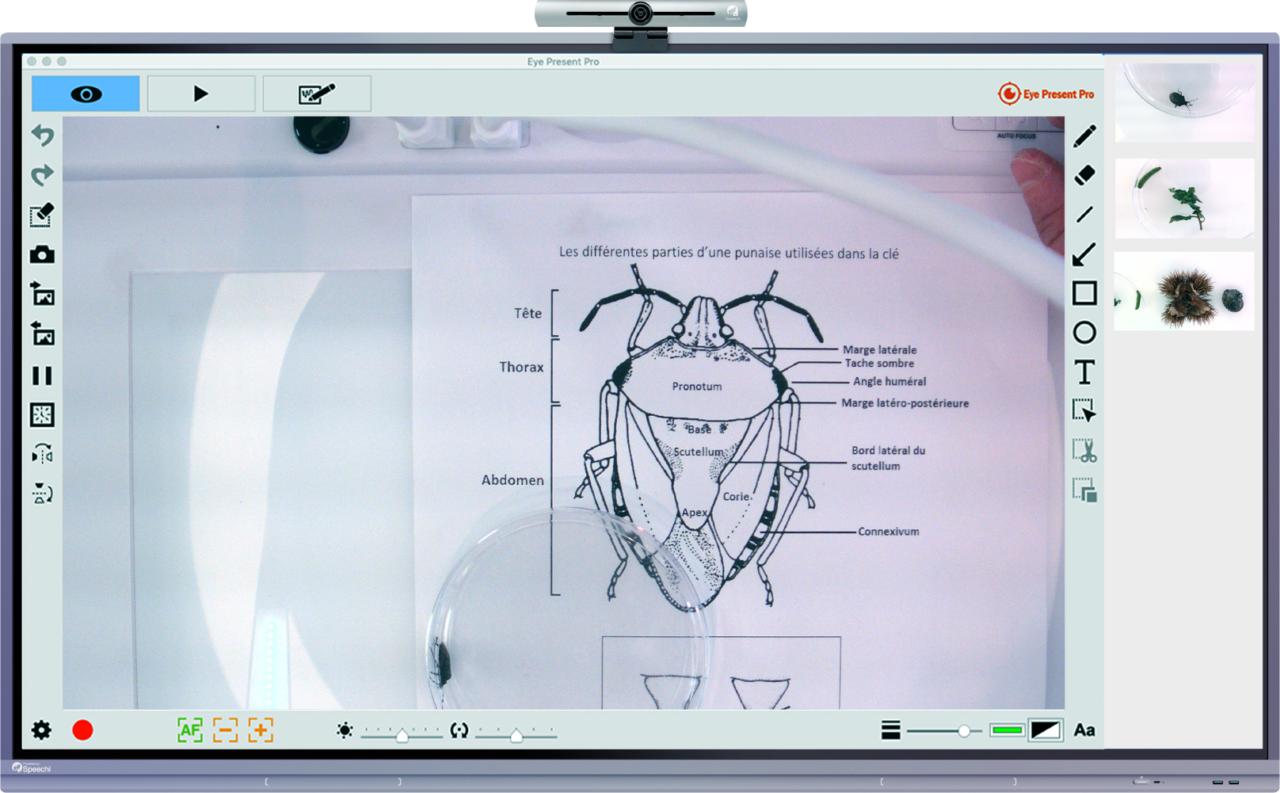Start recording with the red button
The width and height of the screenshot is (1280, 793).
click(x=84, y=730)
